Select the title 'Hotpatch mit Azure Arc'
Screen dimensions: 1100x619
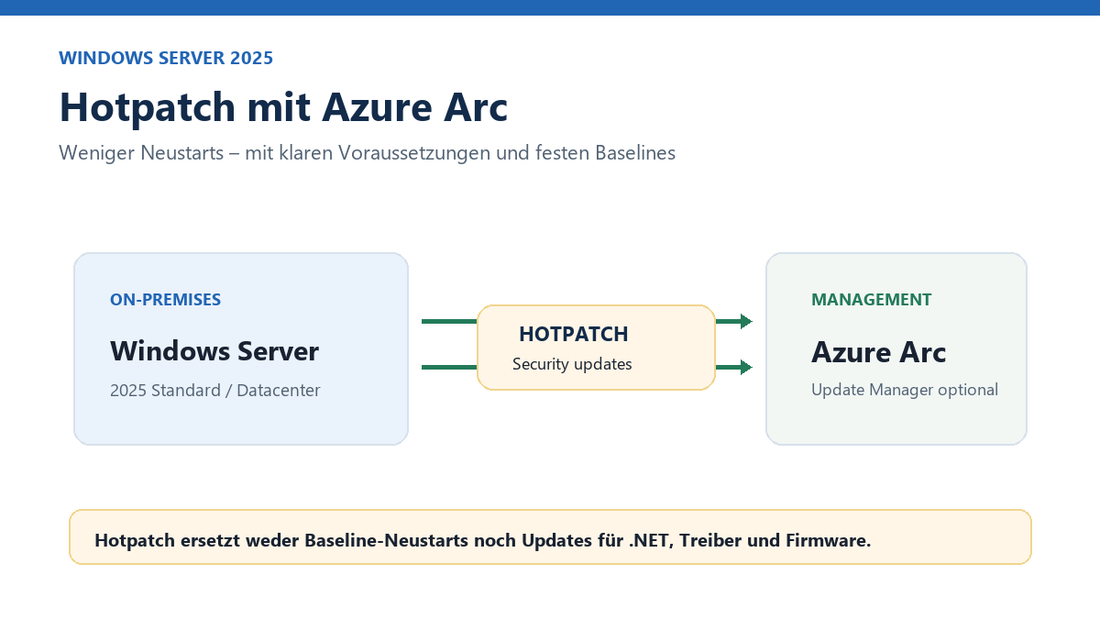(283, 107)
